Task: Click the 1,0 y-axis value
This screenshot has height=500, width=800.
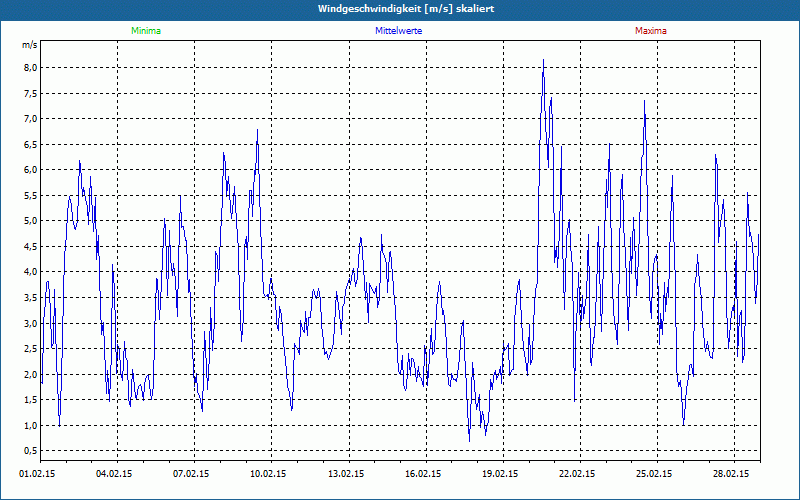Action: [x=32, y=426]
